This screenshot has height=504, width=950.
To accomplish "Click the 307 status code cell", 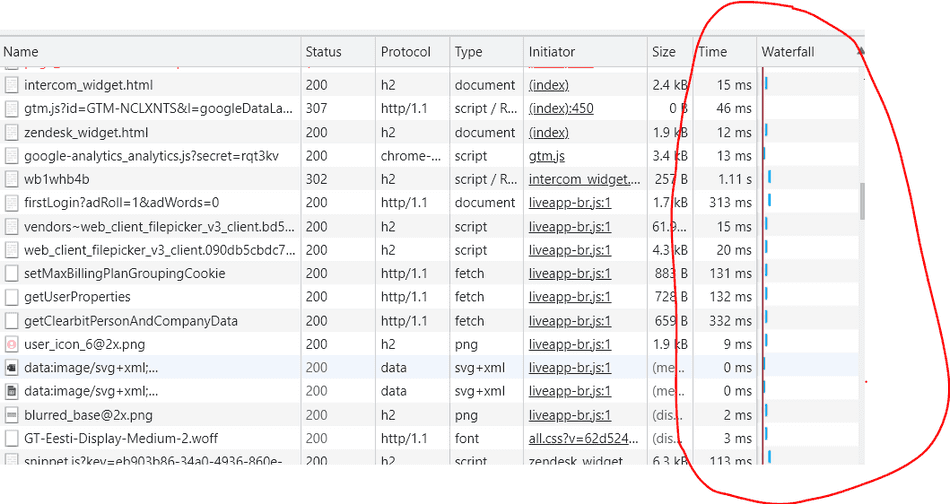I will (x=316, y=108).
